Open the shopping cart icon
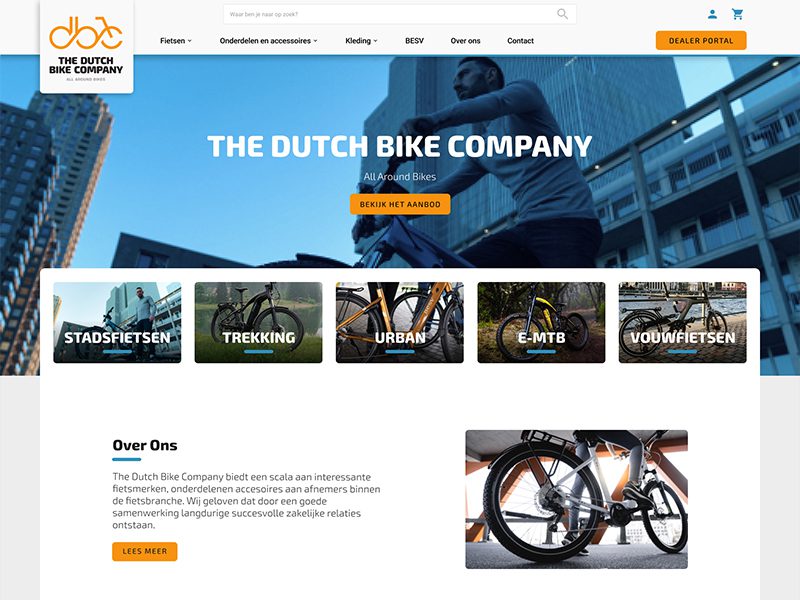Viewport: 800px width, 600px height. [x=737, y=14]
